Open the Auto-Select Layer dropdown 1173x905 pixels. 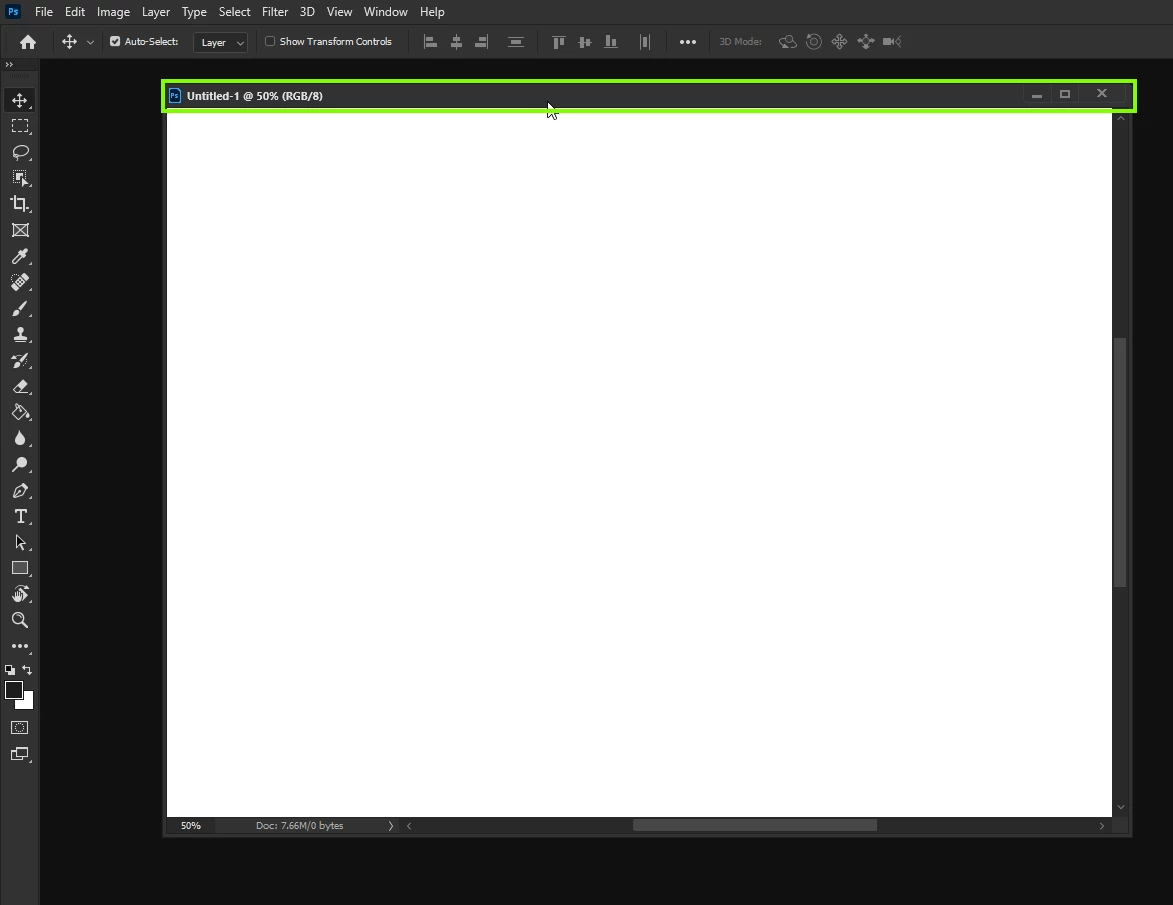tap(220, 43)
